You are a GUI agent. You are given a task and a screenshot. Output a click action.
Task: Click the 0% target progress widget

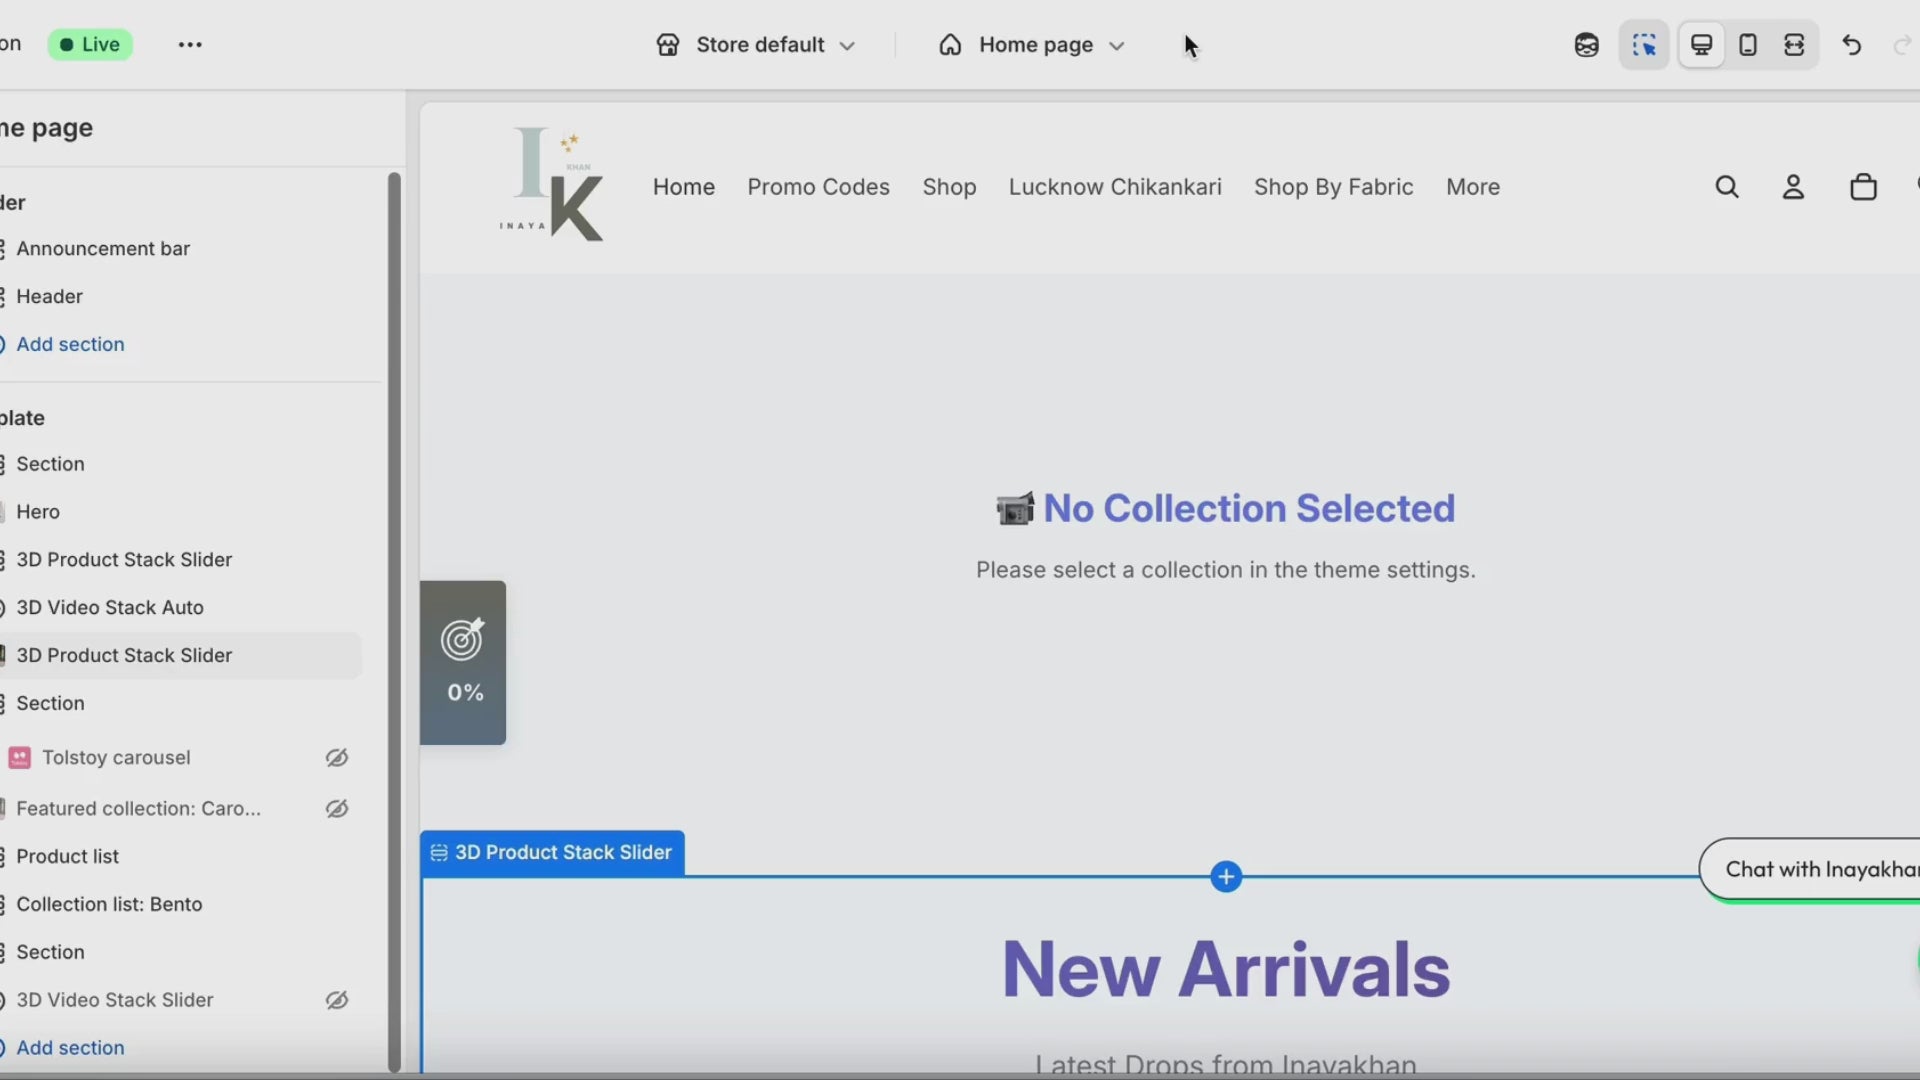(463, 662)
